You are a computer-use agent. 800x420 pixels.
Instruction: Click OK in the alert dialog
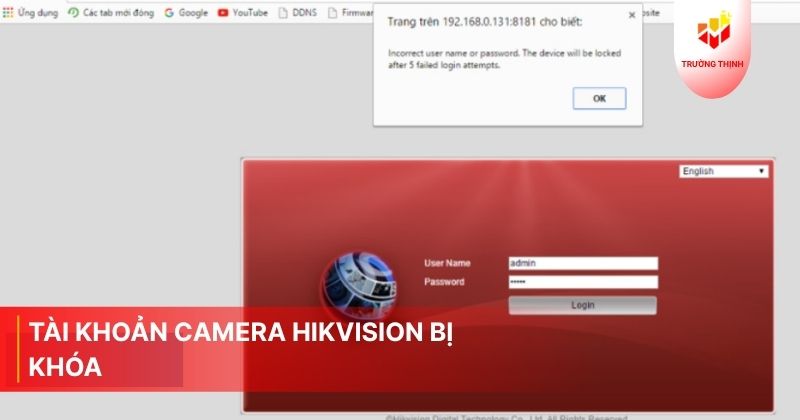click(599, 98)
